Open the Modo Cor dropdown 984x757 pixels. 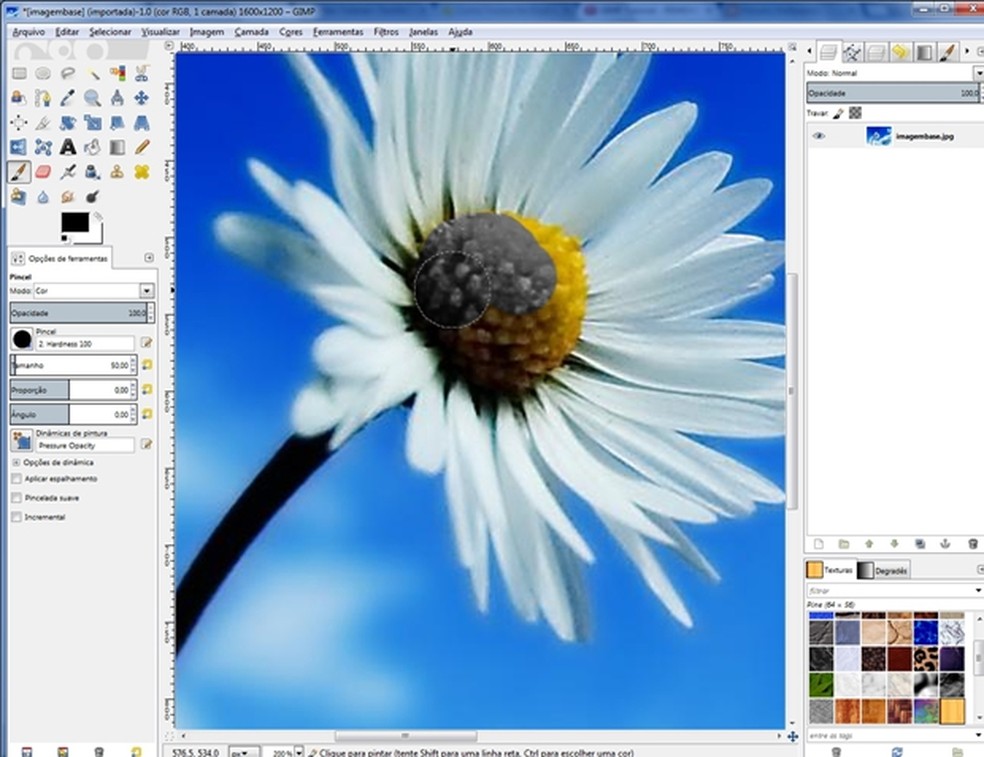tap(146, 290)
